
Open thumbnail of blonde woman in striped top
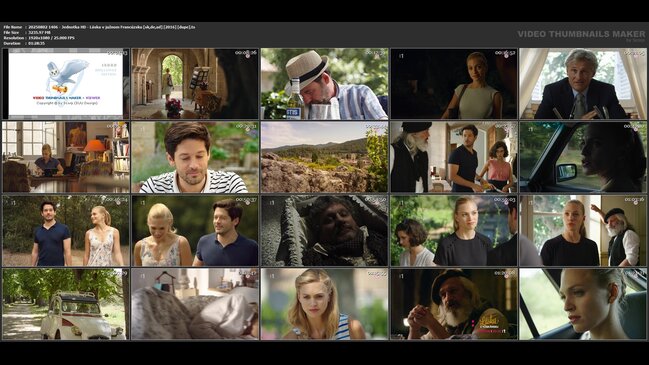324,304
